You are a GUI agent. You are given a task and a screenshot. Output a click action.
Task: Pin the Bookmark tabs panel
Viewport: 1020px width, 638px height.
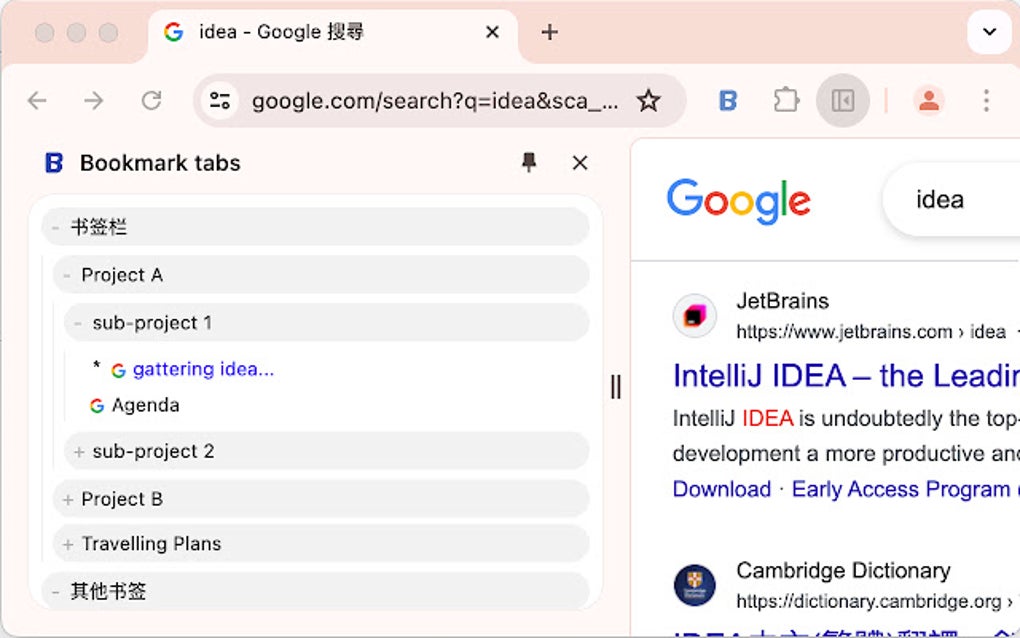point(531,163)
